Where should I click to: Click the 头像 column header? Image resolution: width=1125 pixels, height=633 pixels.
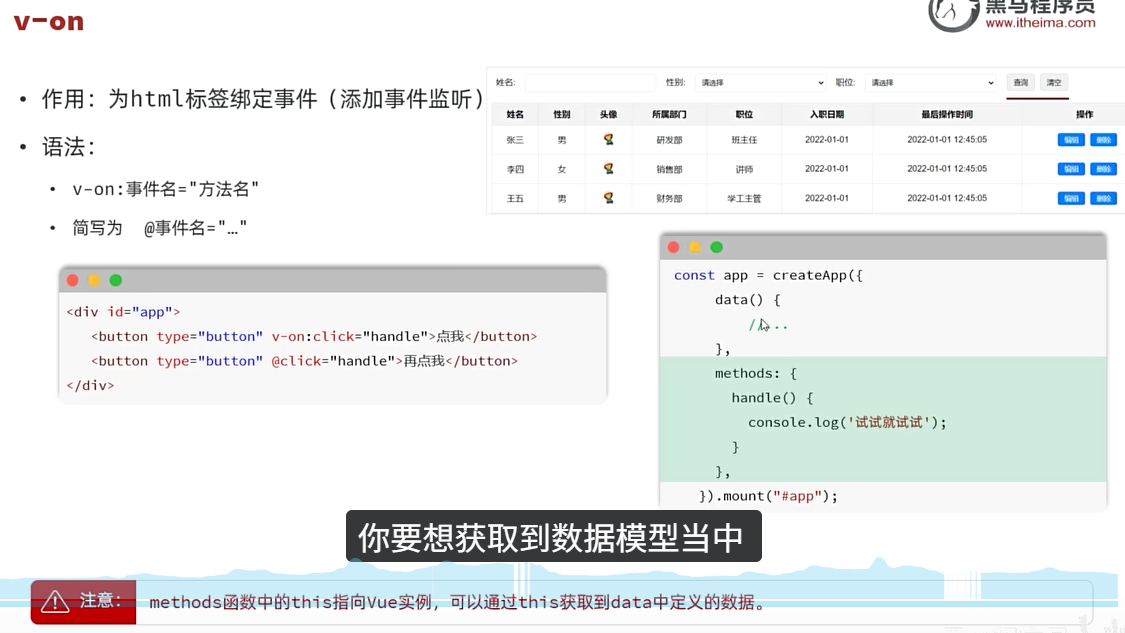coord(608,114)
